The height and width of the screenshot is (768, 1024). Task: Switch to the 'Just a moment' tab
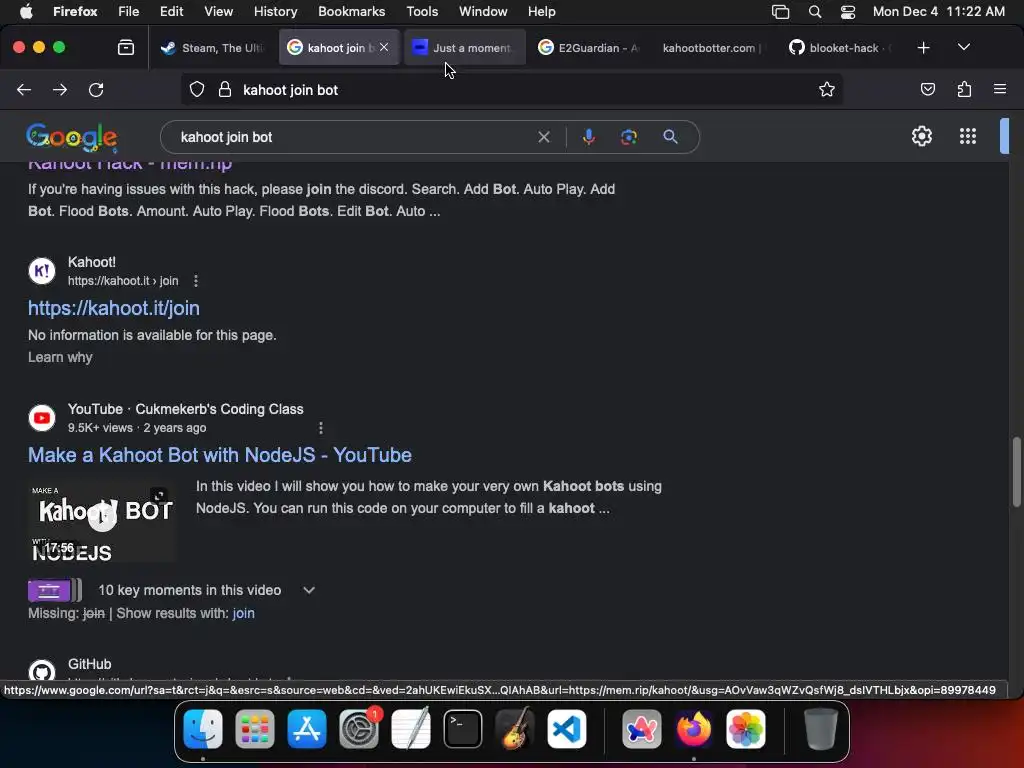[464, 48]
